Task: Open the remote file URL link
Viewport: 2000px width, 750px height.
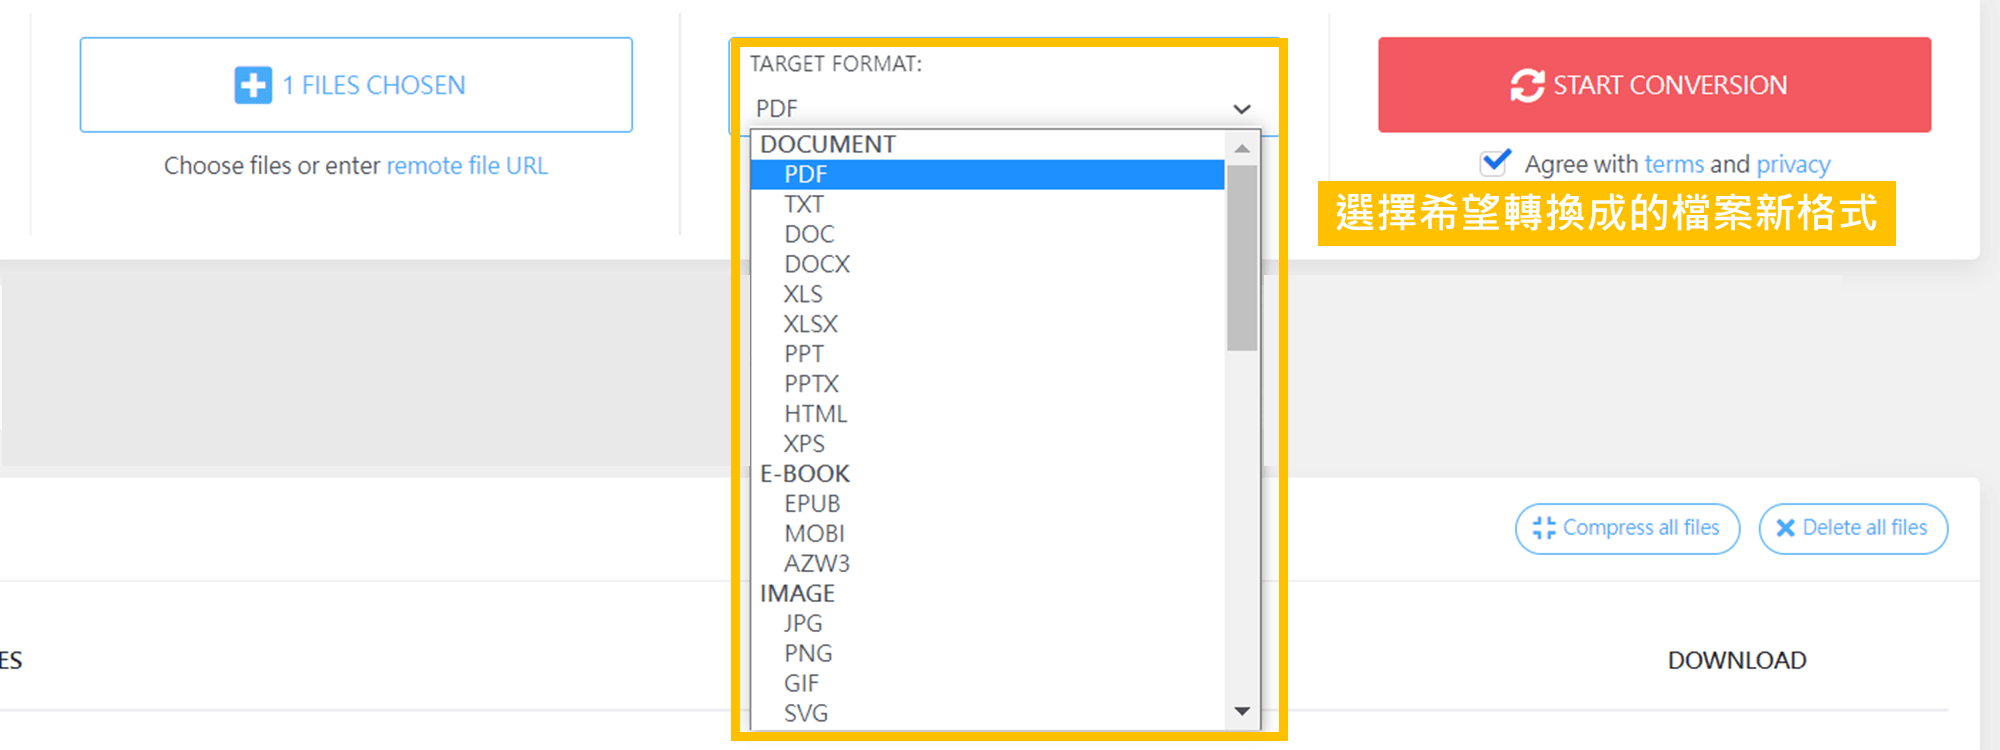Action: click(x=467, y=166)
